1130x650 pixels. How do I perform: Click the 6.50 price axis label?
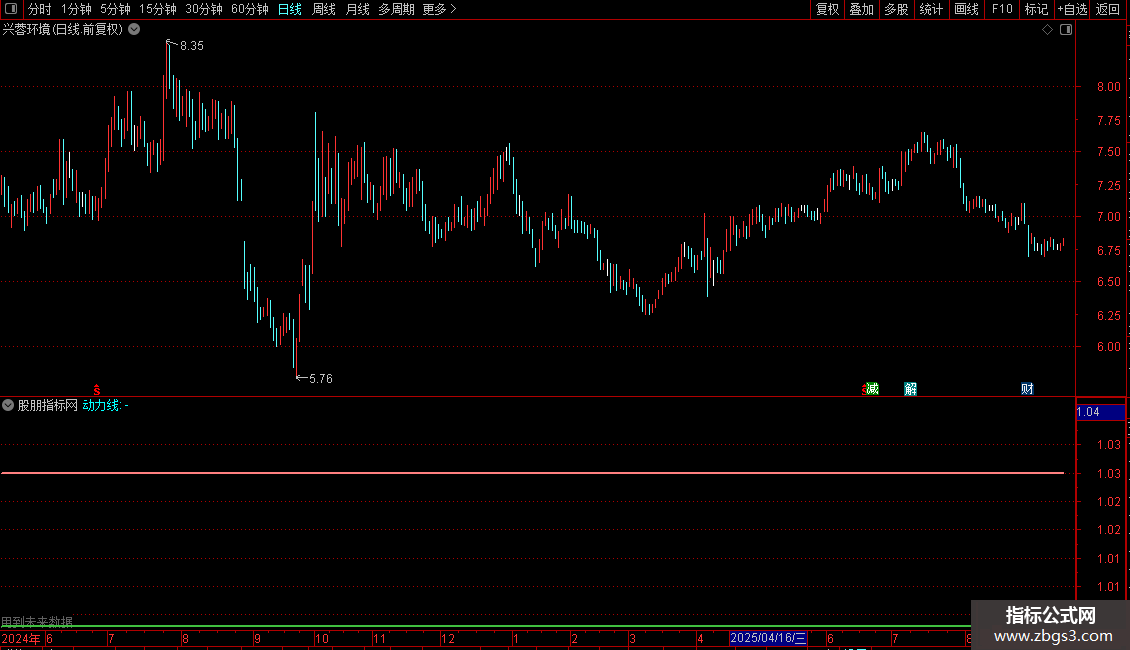[x=1109, y=281]
